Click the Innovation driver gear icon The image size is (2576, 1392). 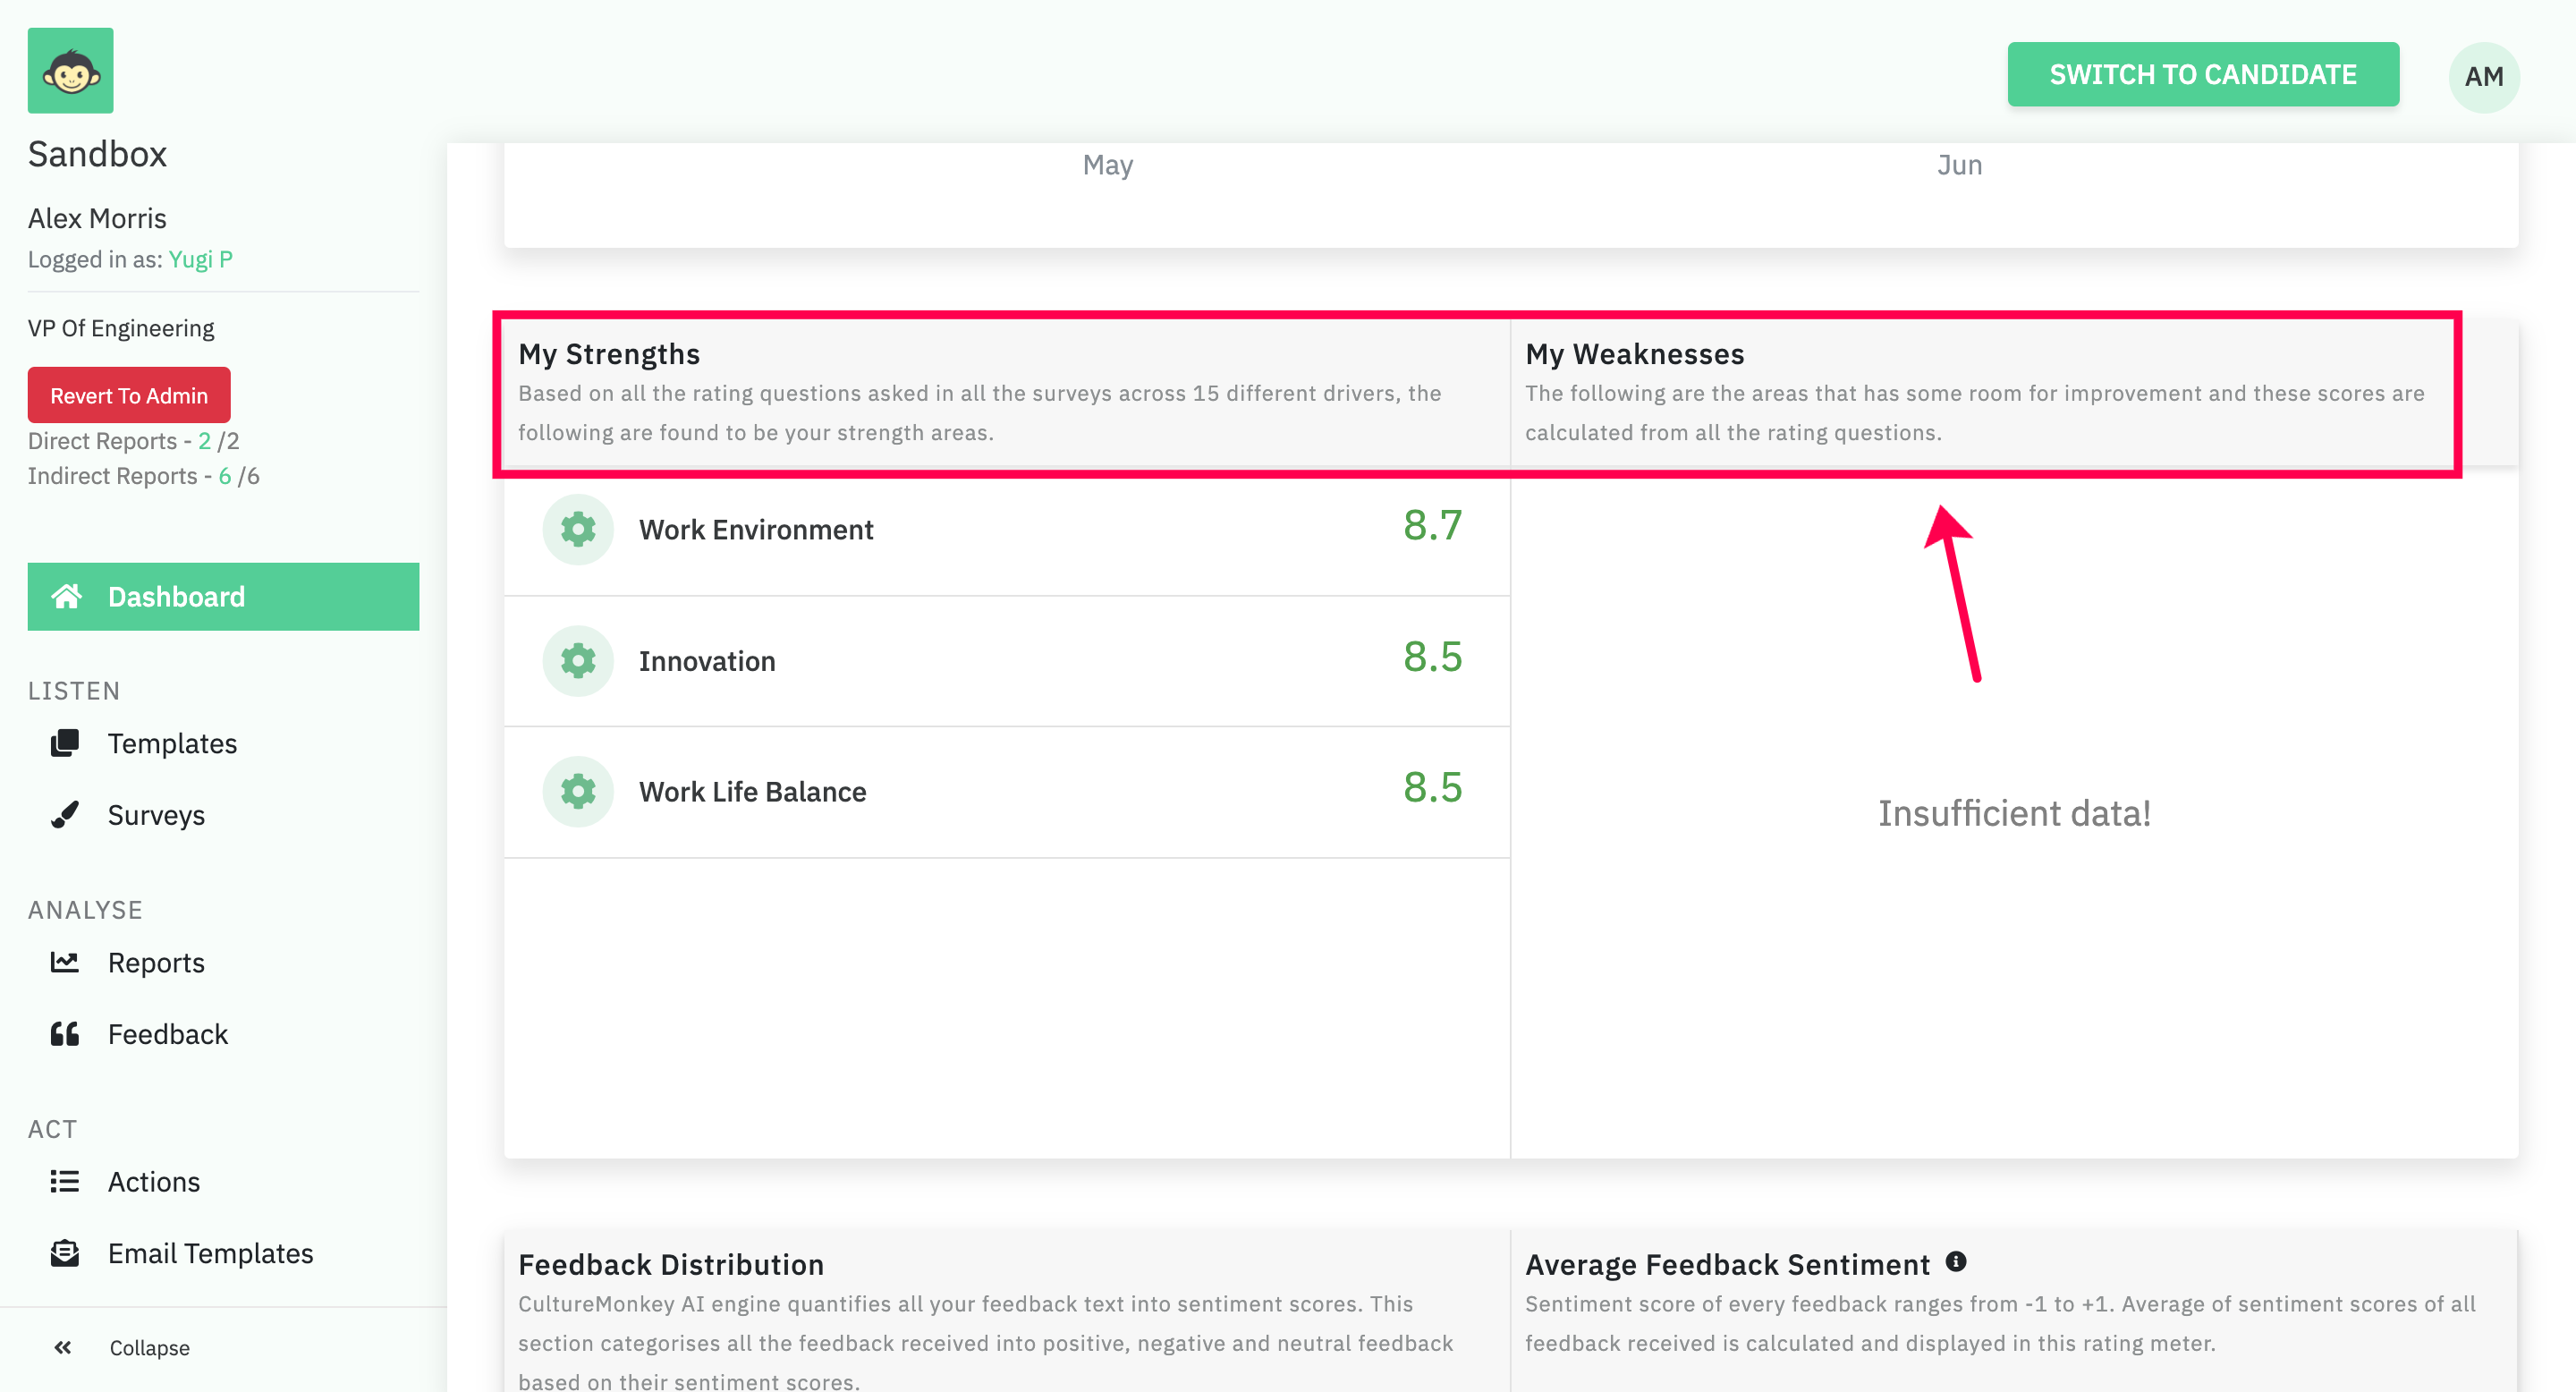click(x=577, y=661)
